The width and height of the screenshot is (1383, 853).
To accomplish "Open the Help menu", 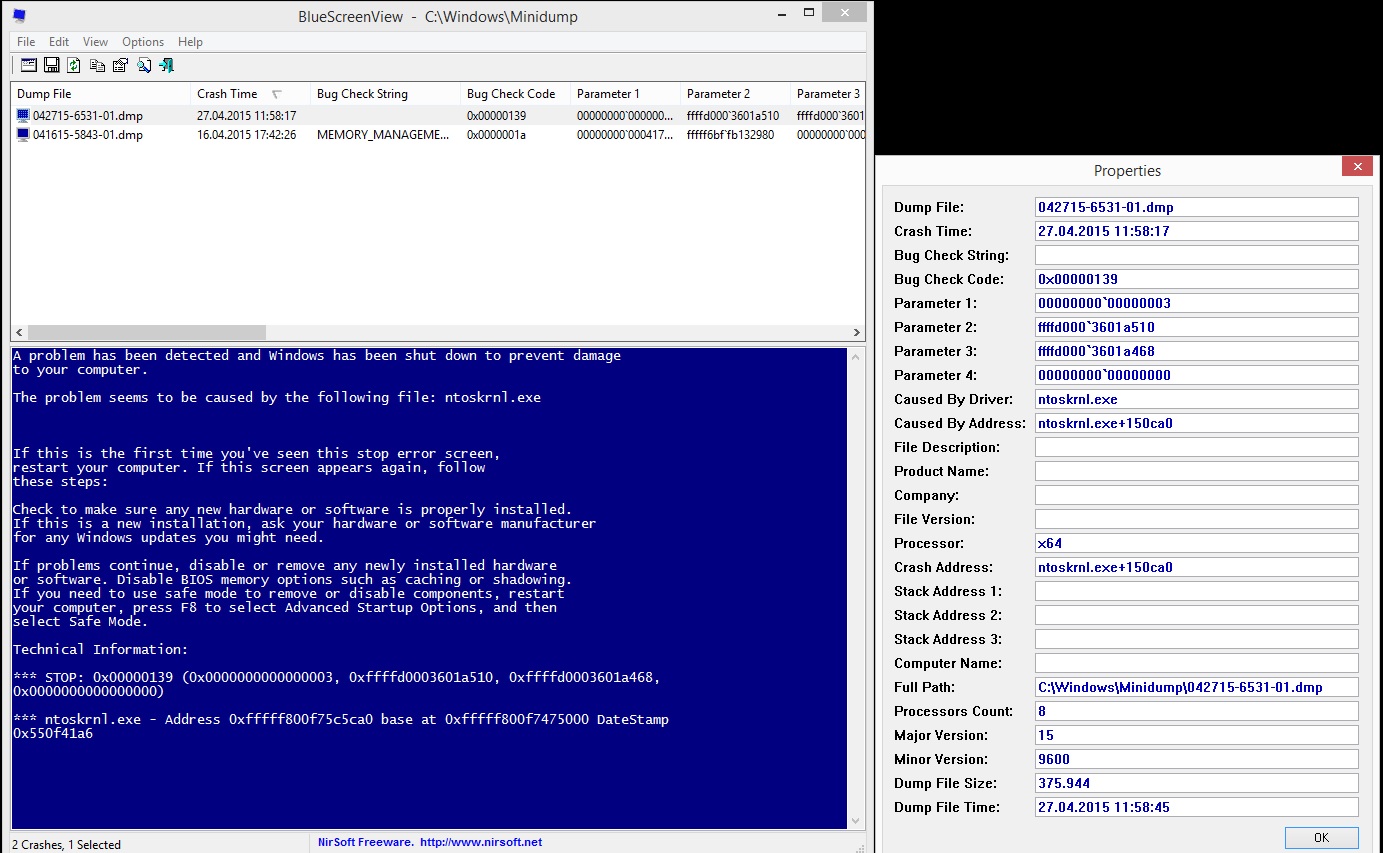I will (x=190, y=42).
